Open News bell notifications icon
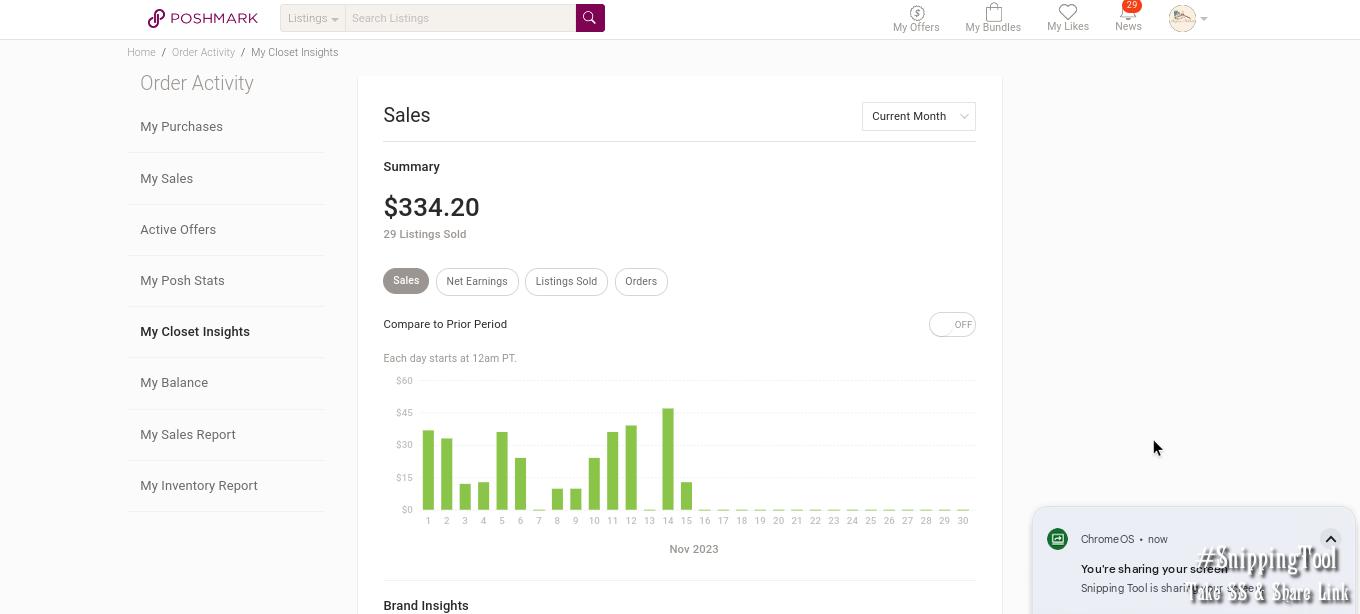This screenshot has width=1360, height=614. 1128,13
